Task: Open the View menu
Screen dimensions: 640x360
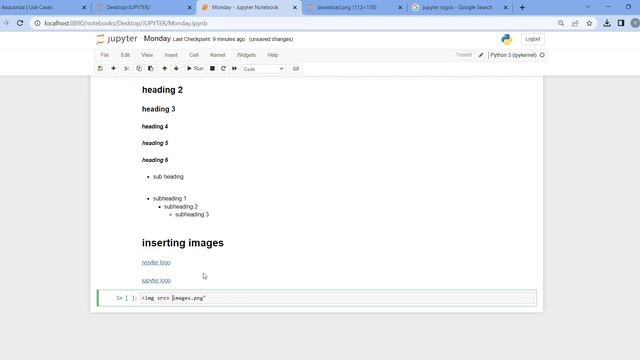Action: pos(147,55)
